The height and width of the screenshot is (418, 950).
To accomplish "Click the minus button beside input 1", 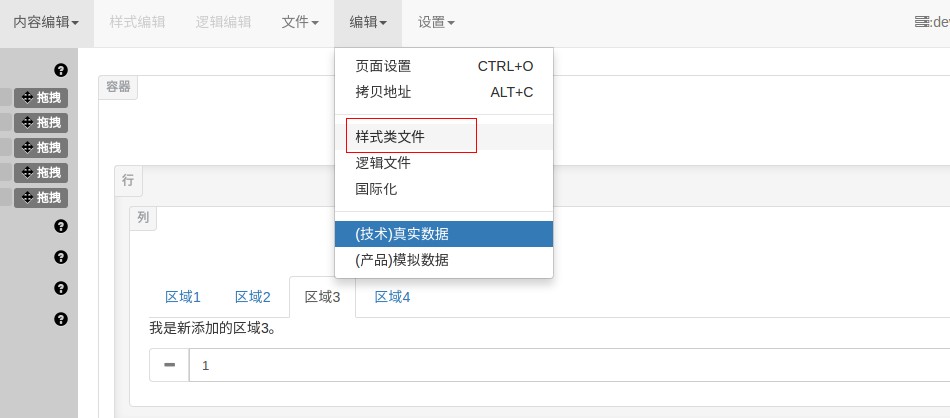I will [170, 365].
